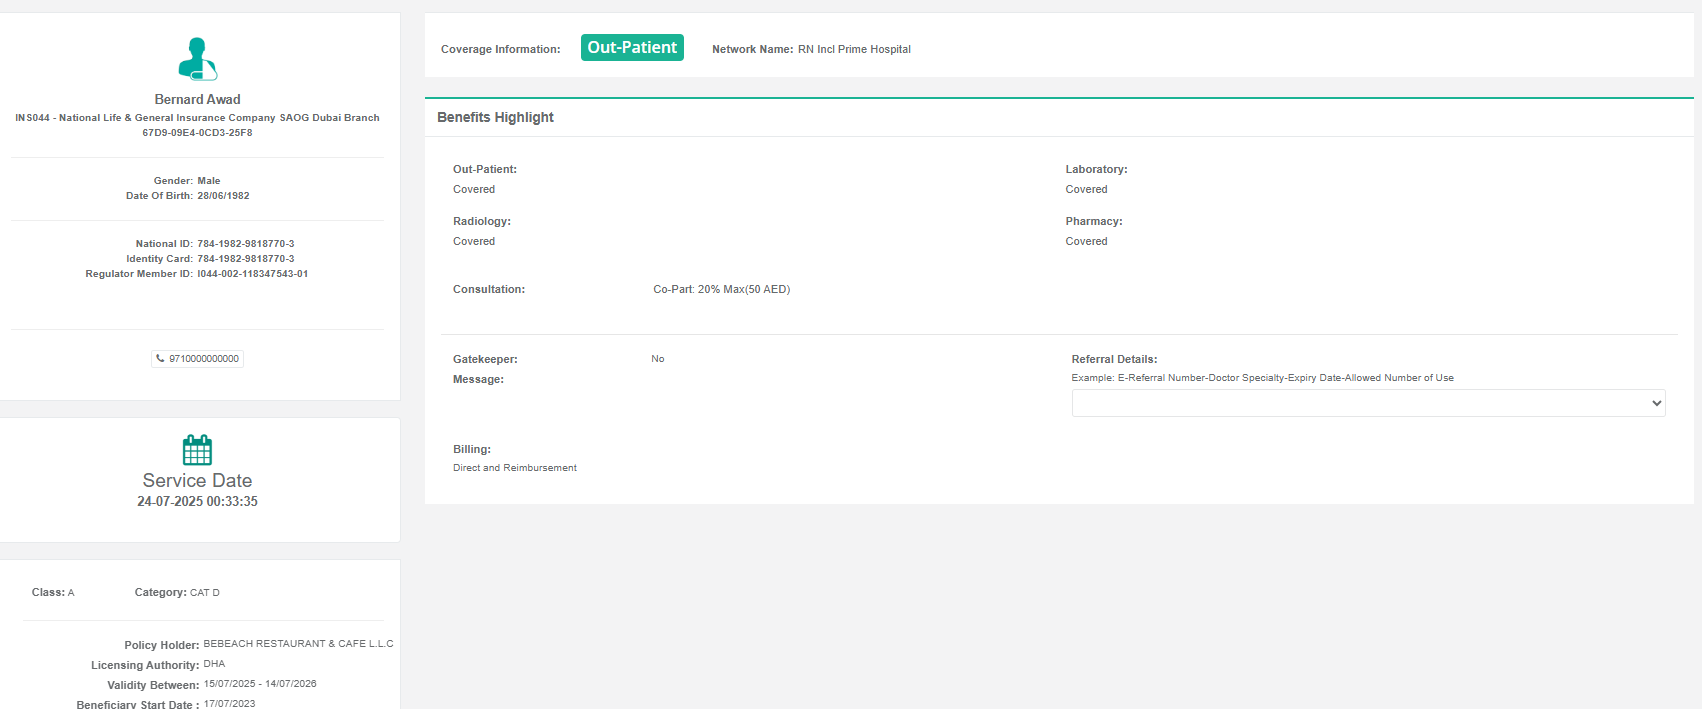1702x709 pixels.
Task: Click the CAT D category value
Action: click(204, 593)
